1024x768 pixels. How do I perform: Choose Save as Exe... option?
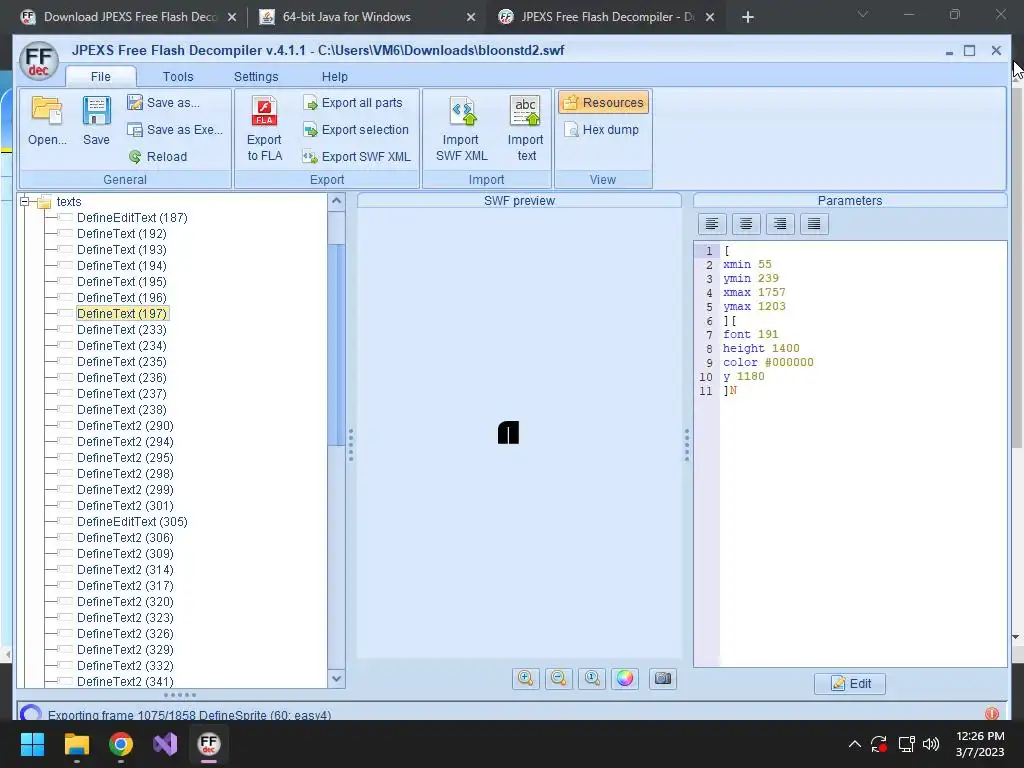(175, 130)
